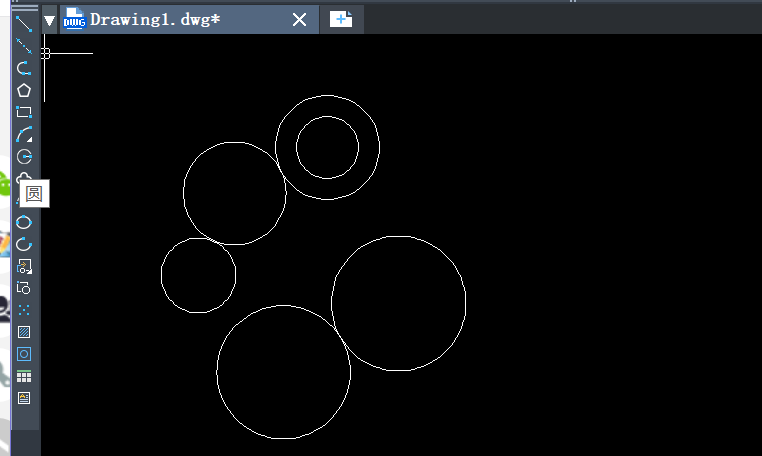Open the Table tool
This screenshot has width=762, height=456.
tap(24, 376)
